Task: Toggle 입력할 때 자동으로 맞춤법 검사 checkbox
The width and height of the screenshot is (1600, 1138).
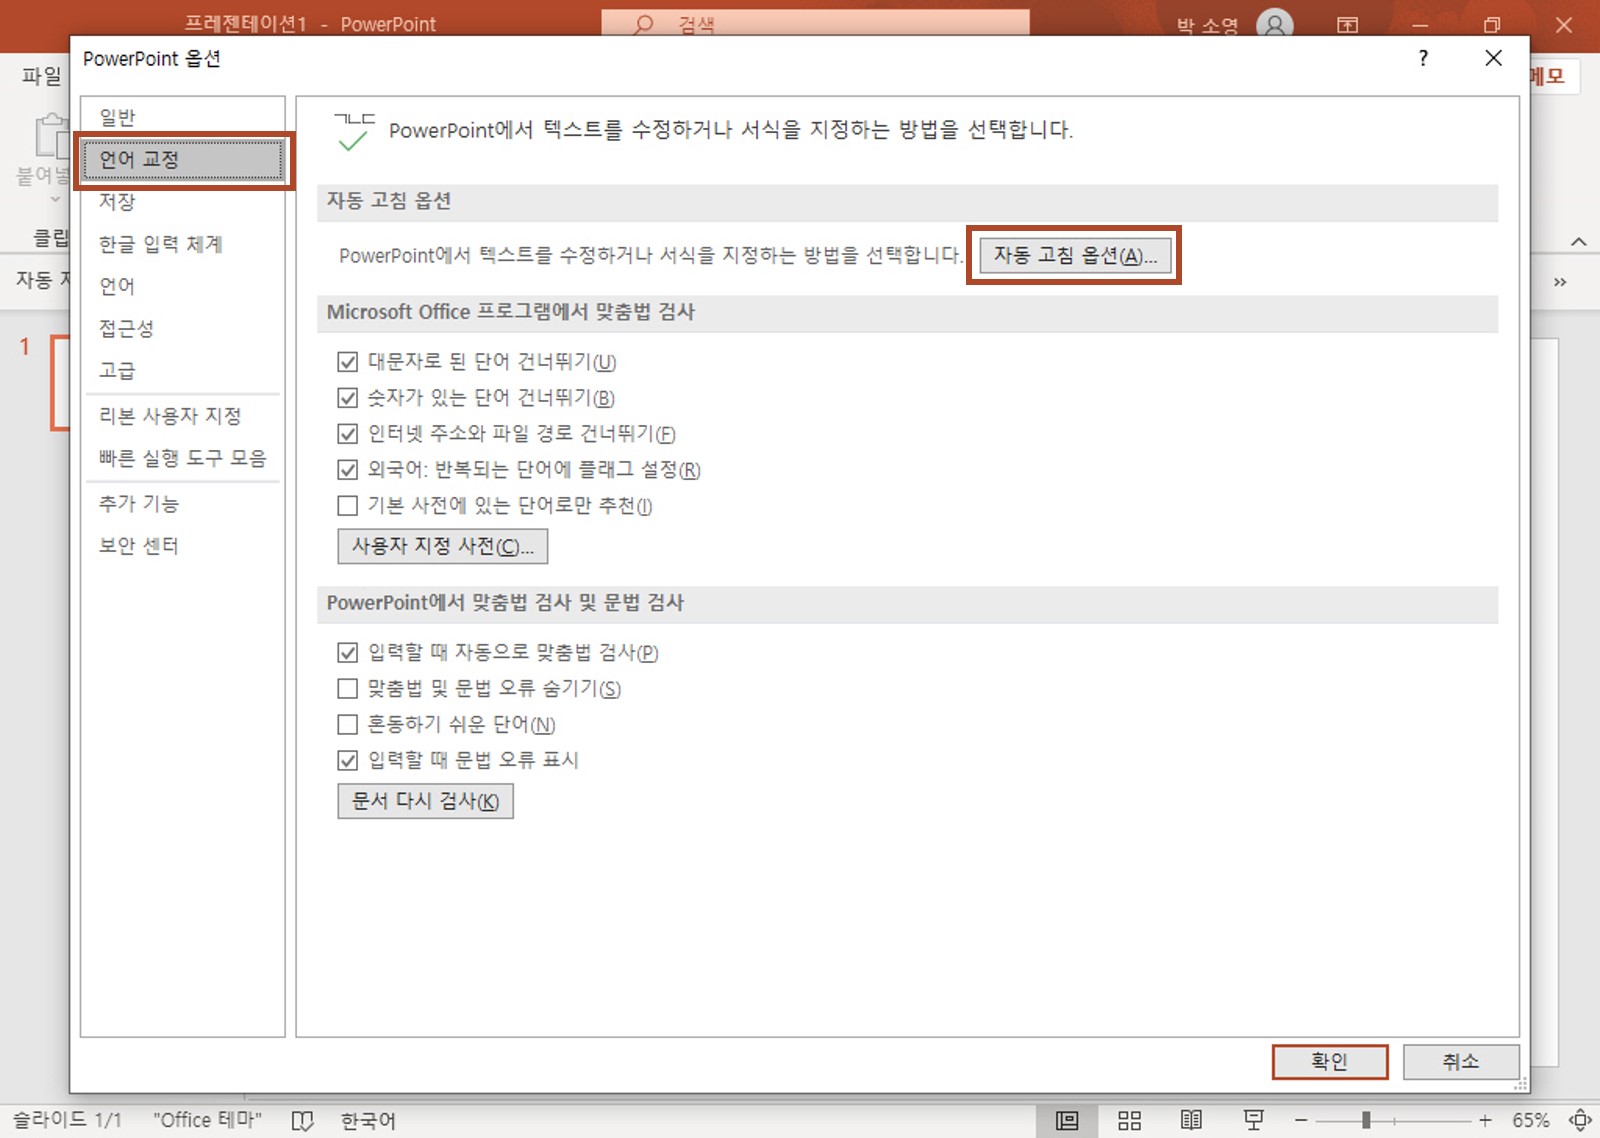Action: point(347,652)
